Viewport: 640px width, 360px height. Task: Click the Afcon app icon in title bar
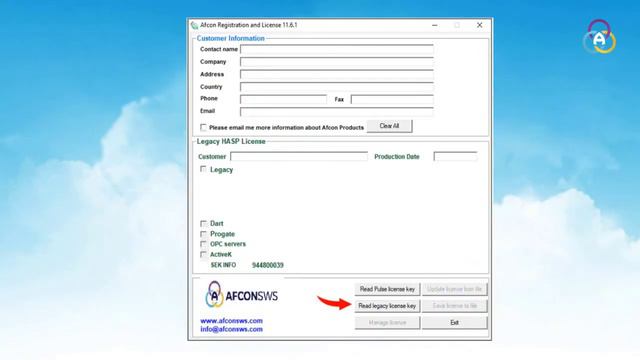(195, 25)
